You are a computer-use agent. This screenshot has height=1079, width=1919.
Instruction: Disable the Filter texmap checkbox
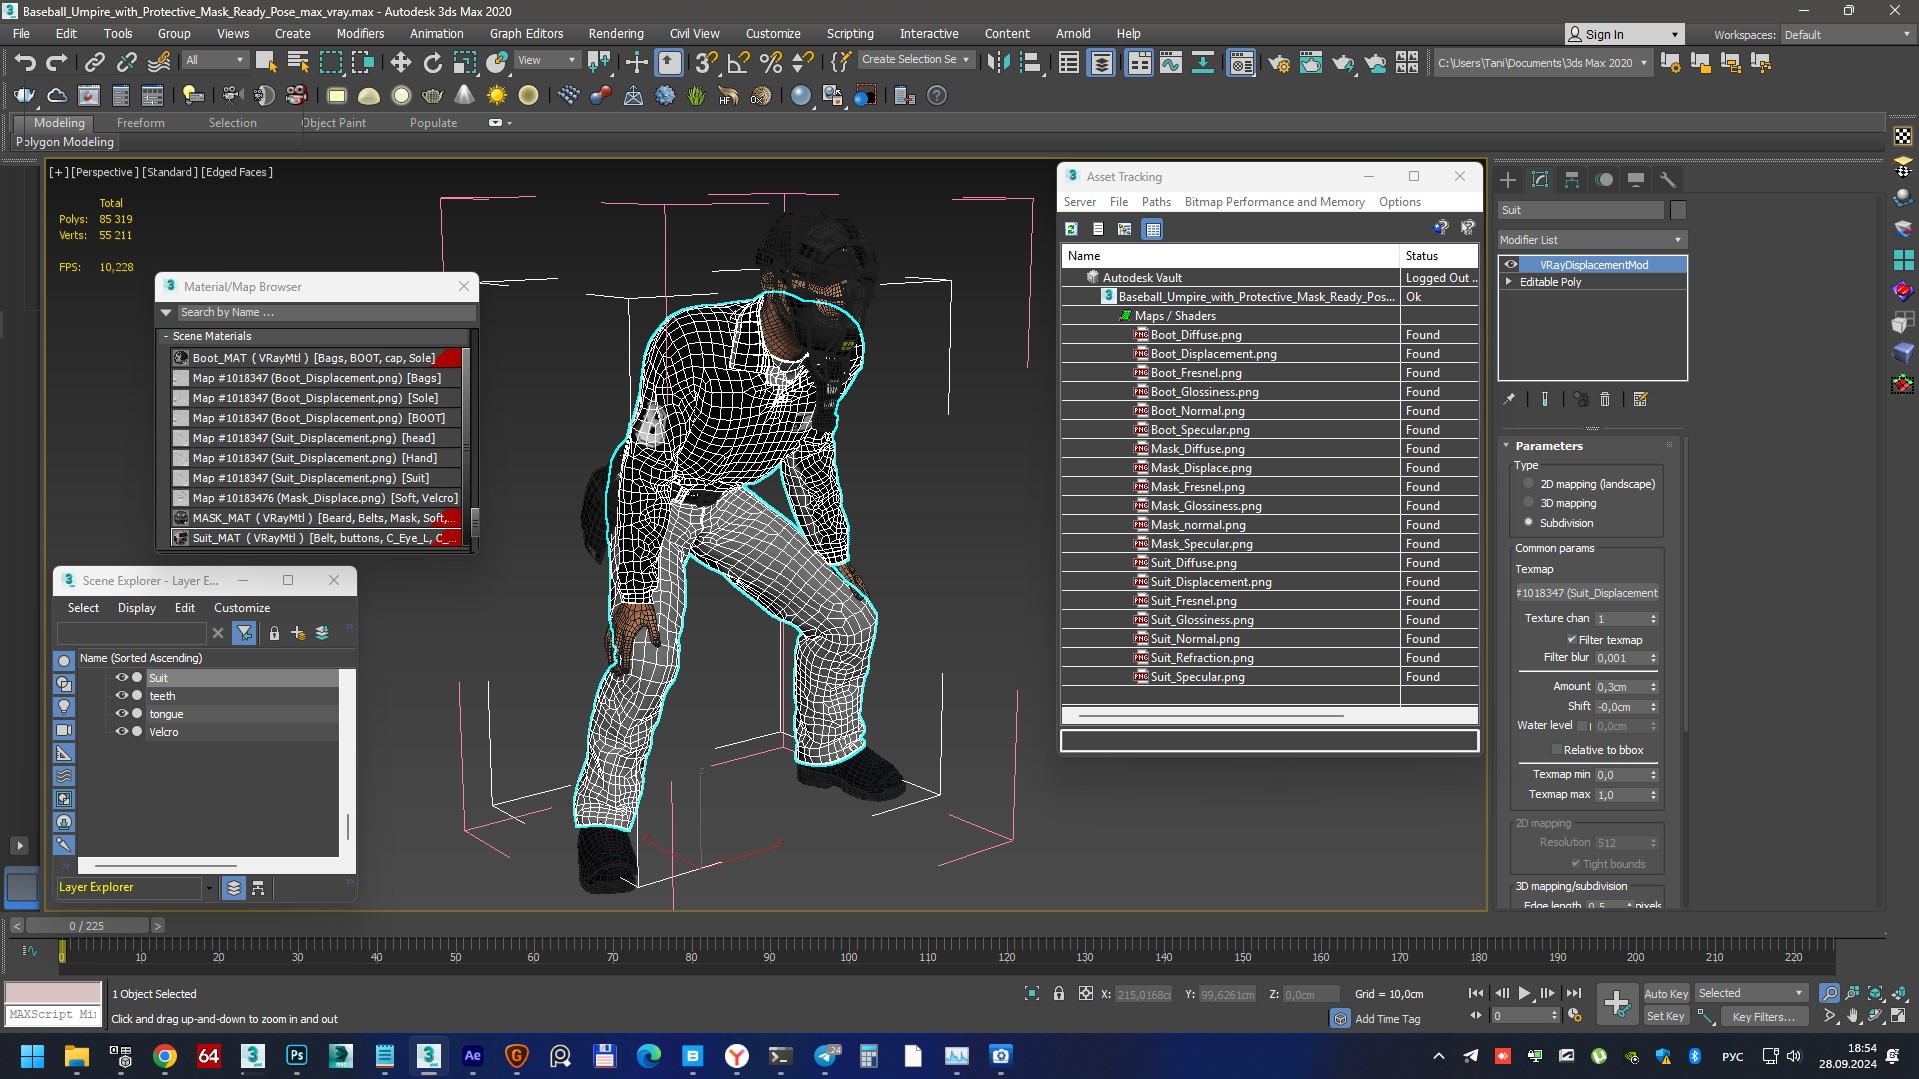point(1571,640)
